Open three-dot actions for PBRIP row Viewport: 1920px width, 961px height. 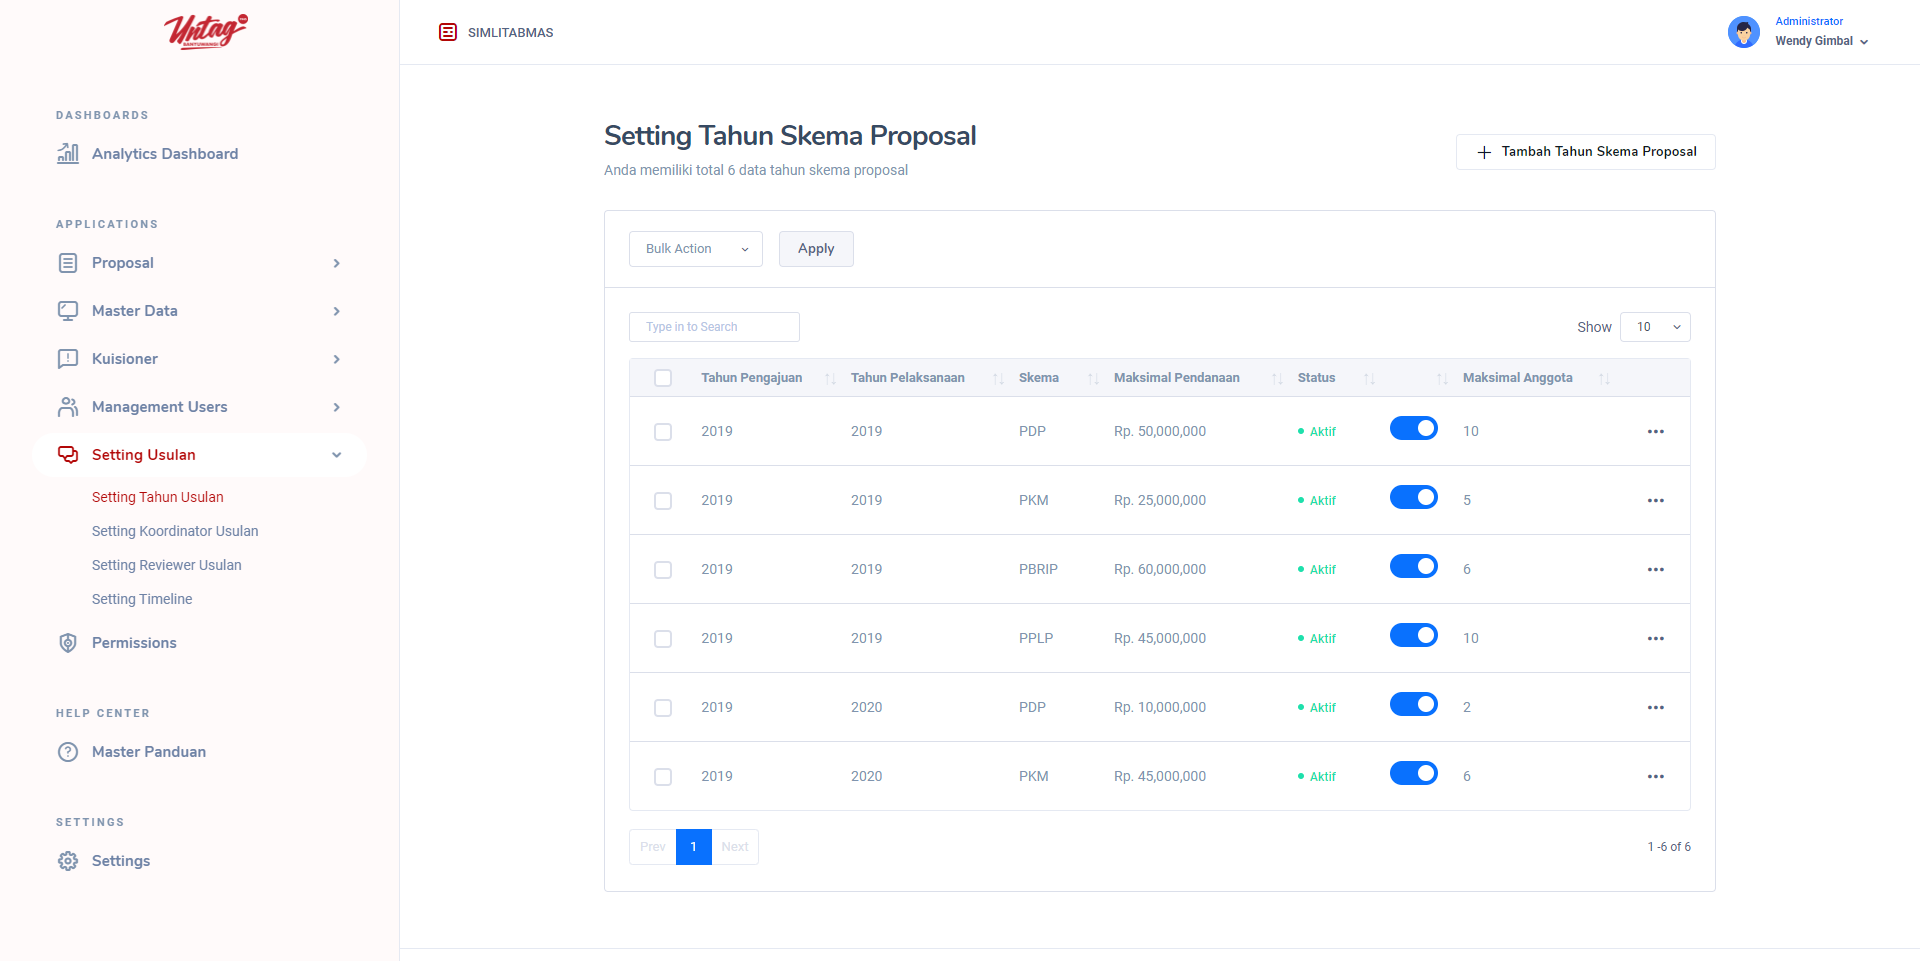pos(1655,570)
